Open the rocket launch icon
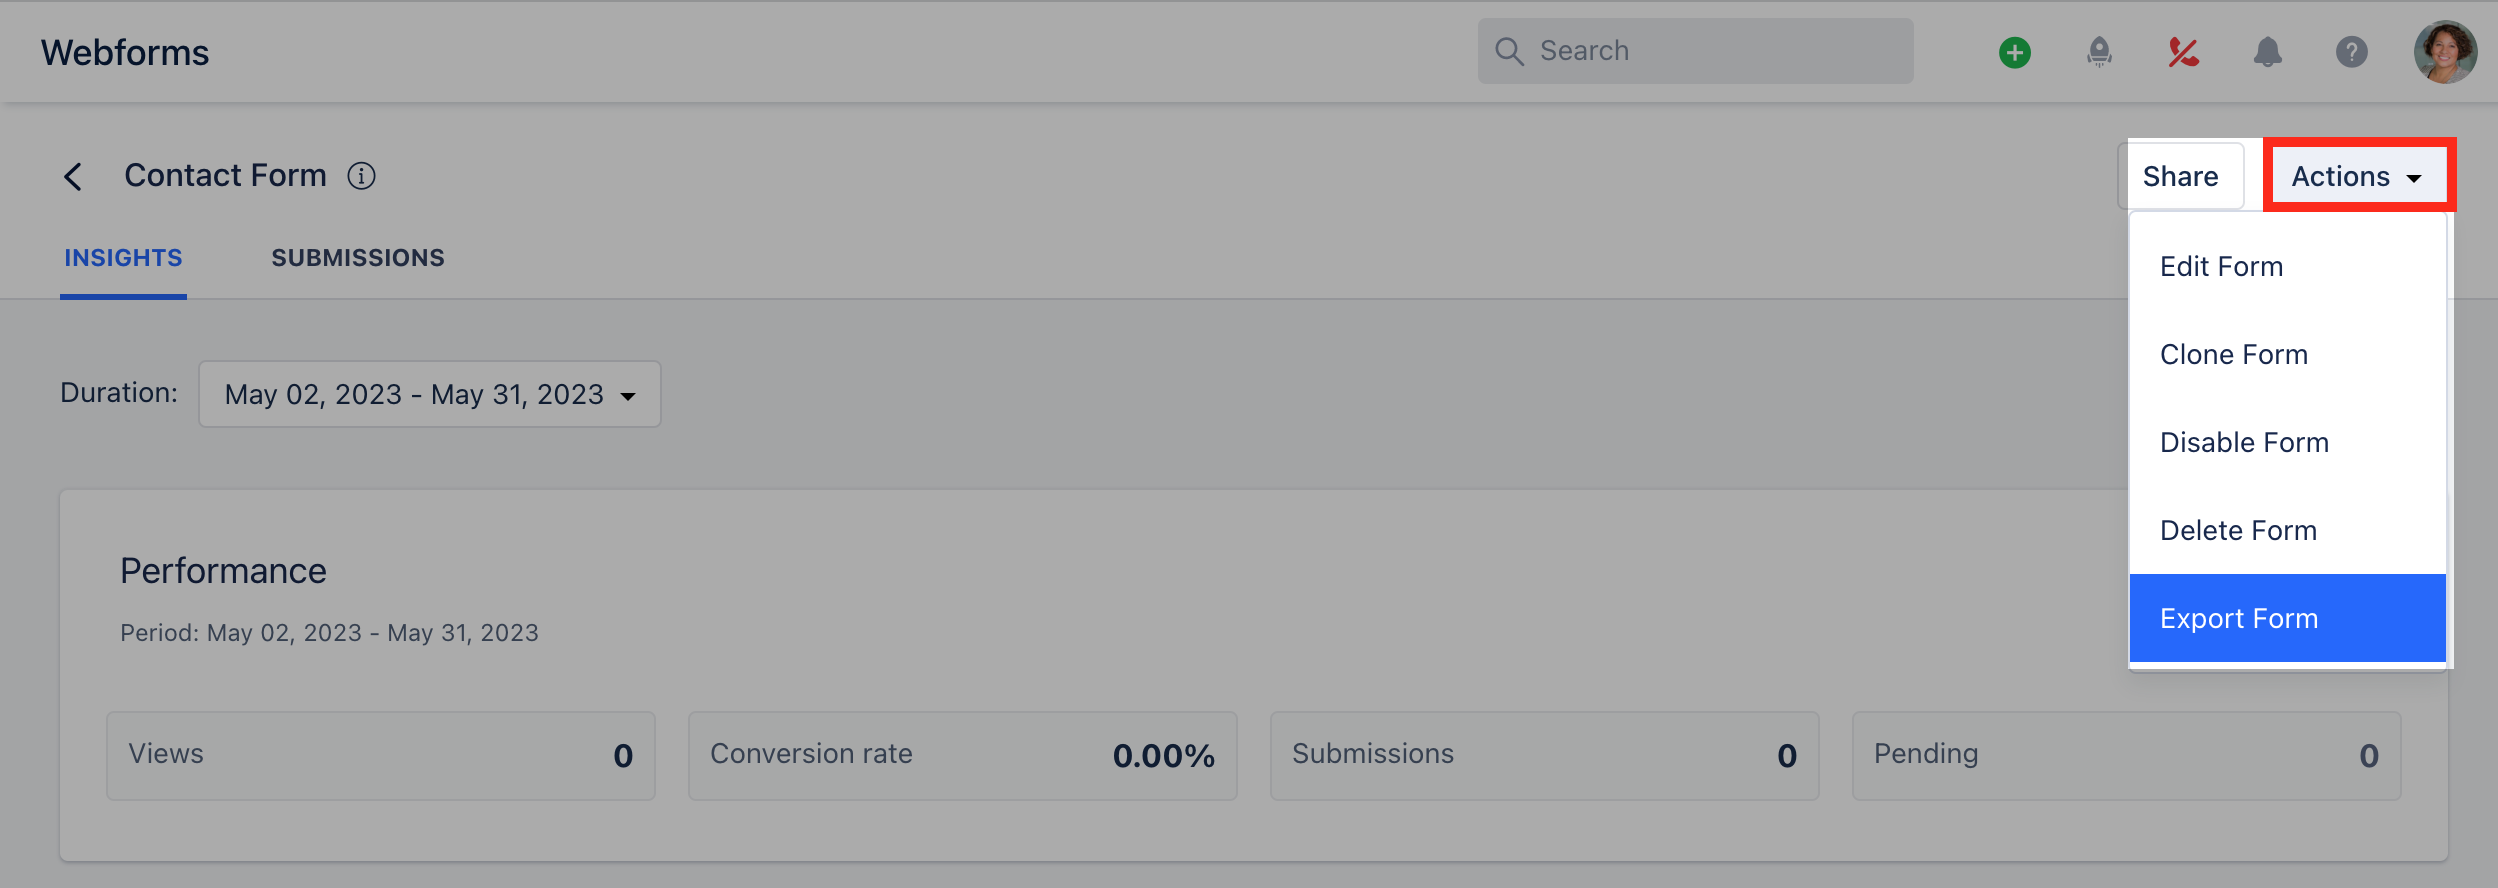2498x888 pixels. [x=2099, y=52]
